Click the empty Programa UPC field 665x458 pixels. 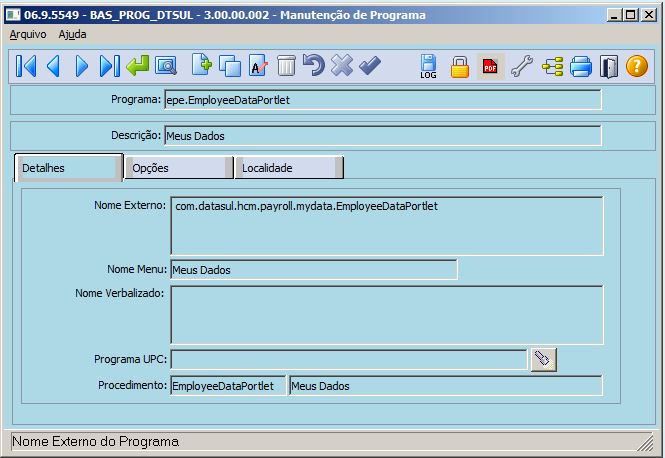[349, 360]
